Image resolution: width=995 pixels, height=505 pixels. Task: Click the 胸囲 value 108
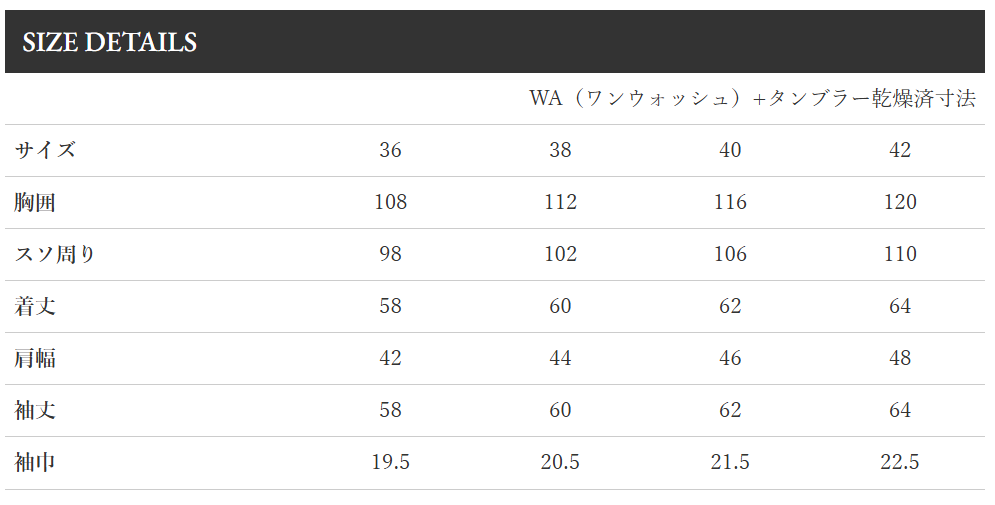(x=390, y=203)
